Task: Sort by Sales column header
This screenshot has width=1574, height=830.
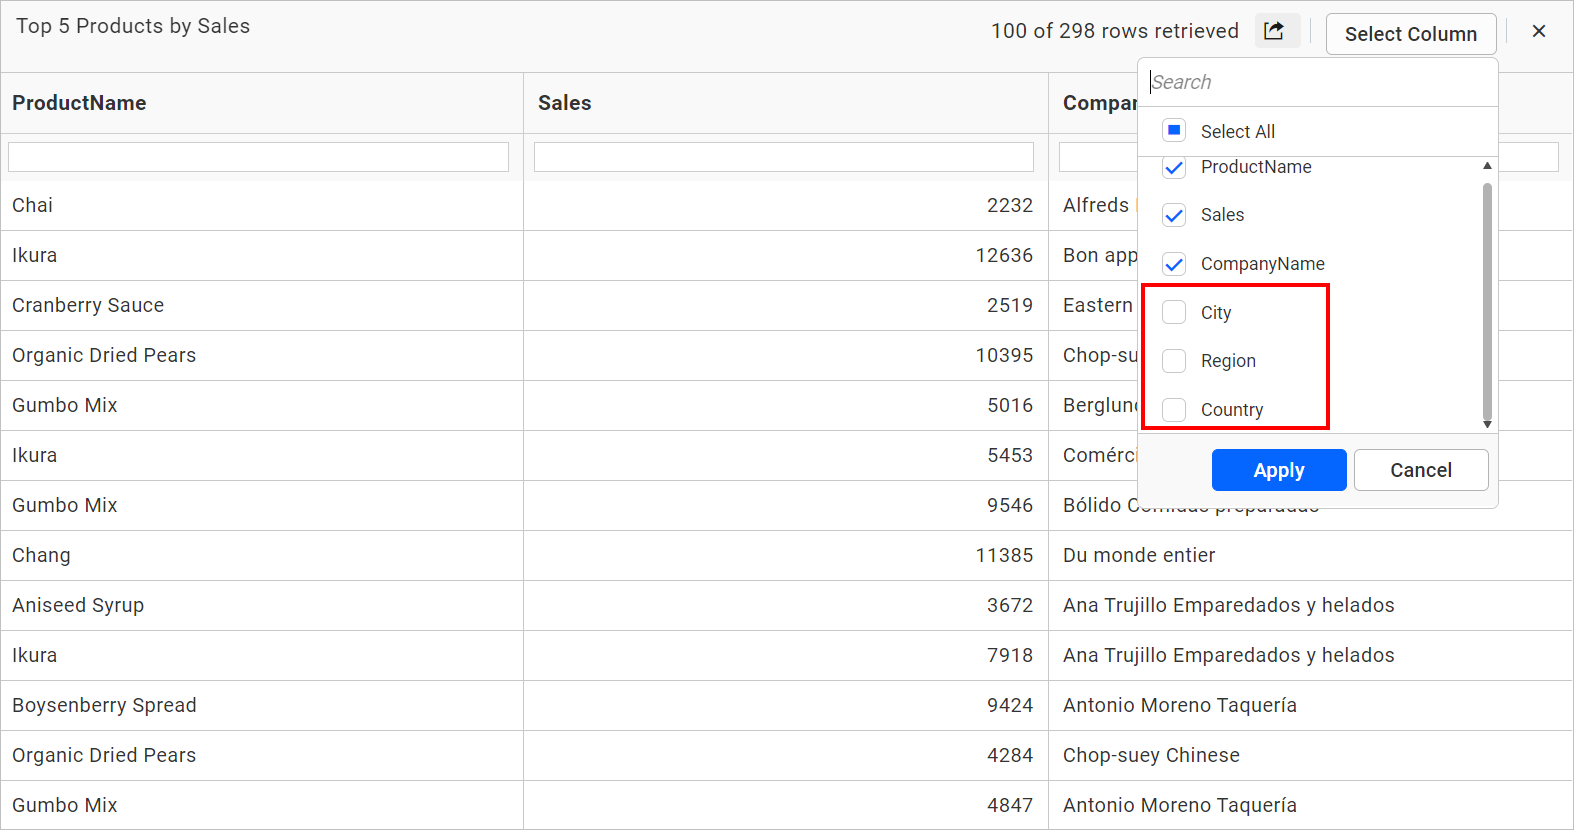Action: (565, 103)
